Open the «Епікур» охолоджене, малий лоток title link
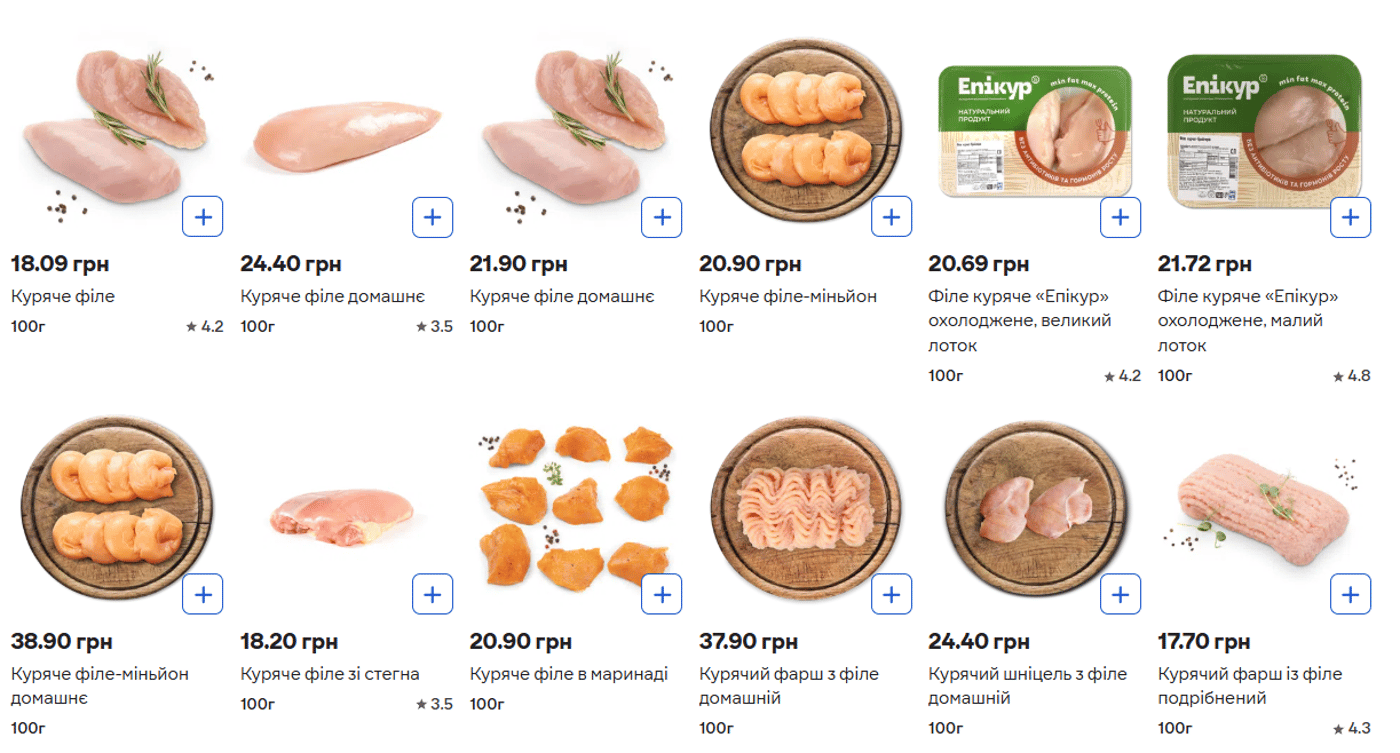Viewport: 1400px width, 753px height. click(x=1247, y=321)
